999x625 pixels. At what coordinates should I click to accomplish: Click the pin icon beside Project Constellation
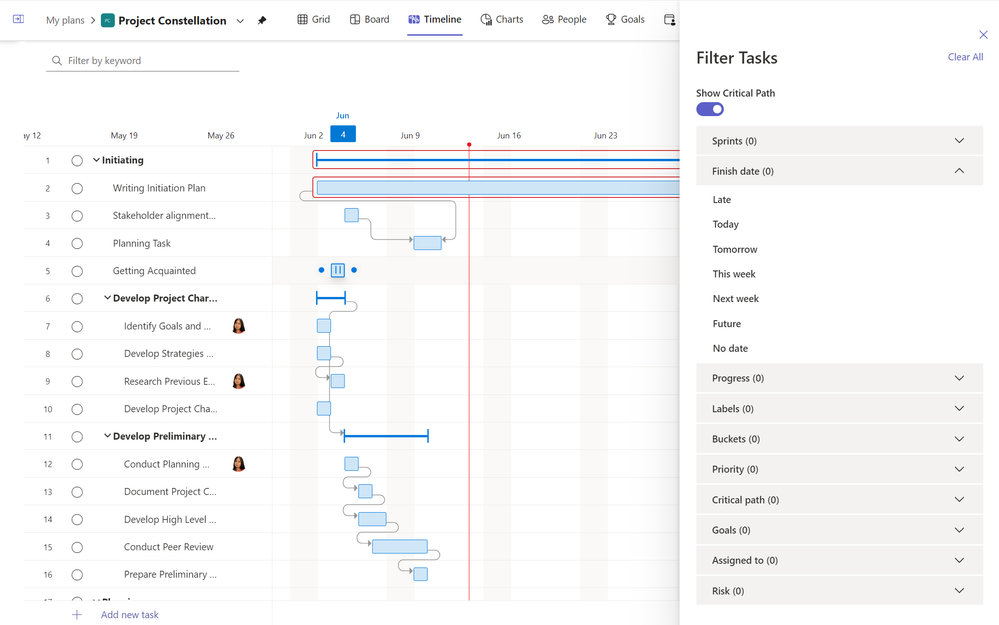tap(262, 20)
